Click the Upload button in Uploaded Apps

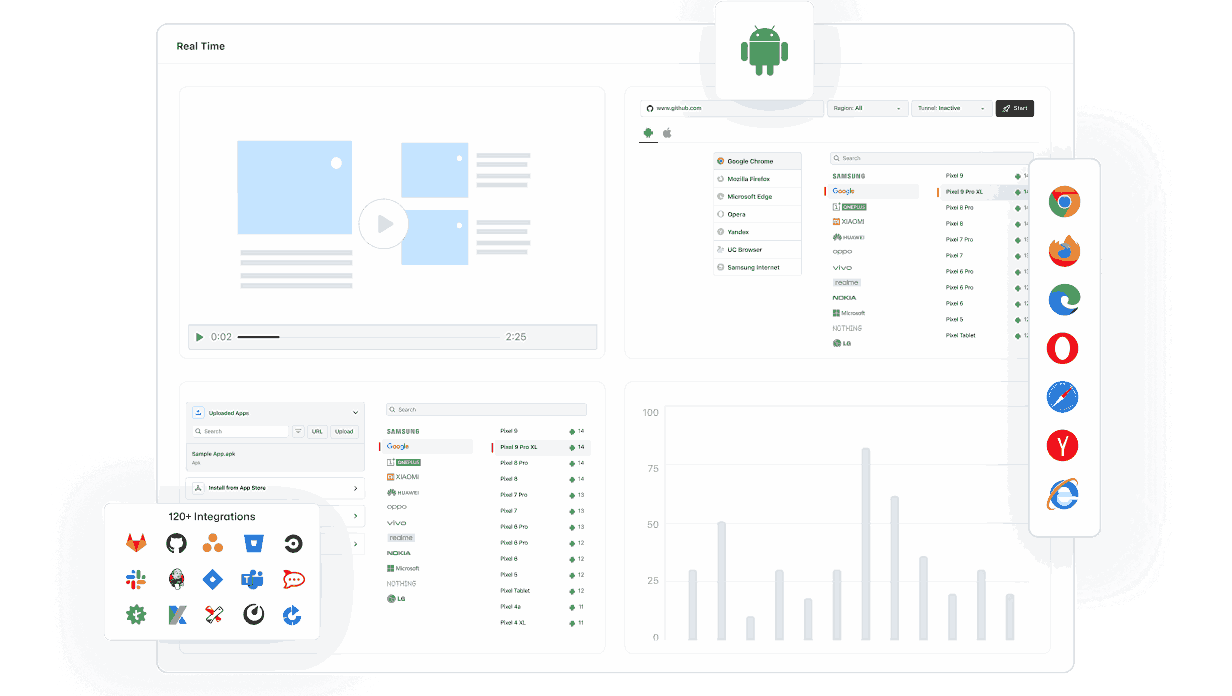[344, 431]
